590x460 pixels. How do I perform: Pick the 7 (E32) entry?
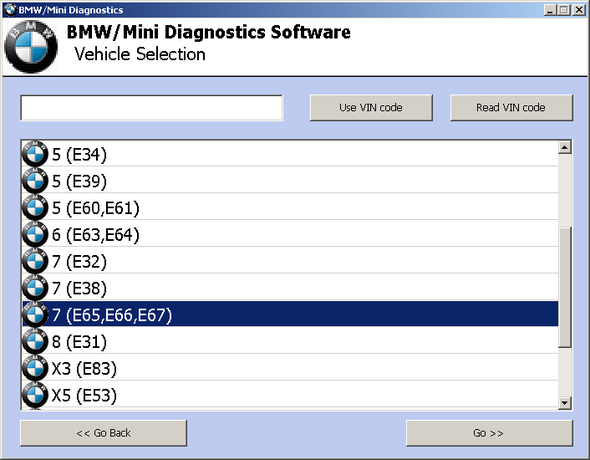290,261
